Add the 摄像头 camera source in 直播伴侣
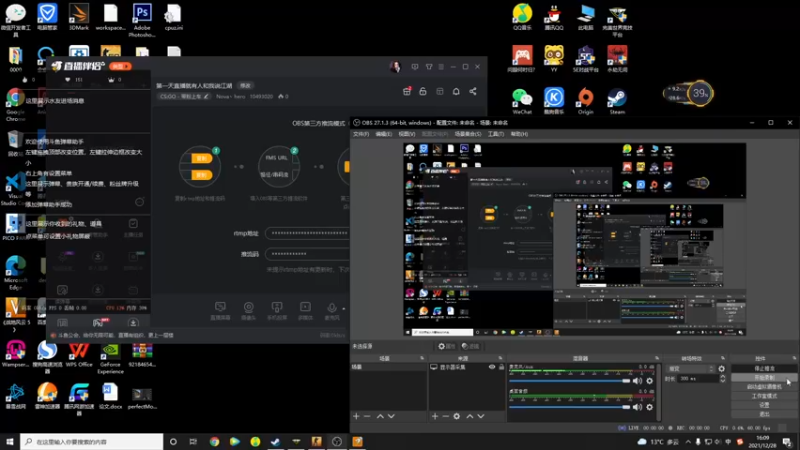The width and height of the screenshot is (800, 450). 248,310
